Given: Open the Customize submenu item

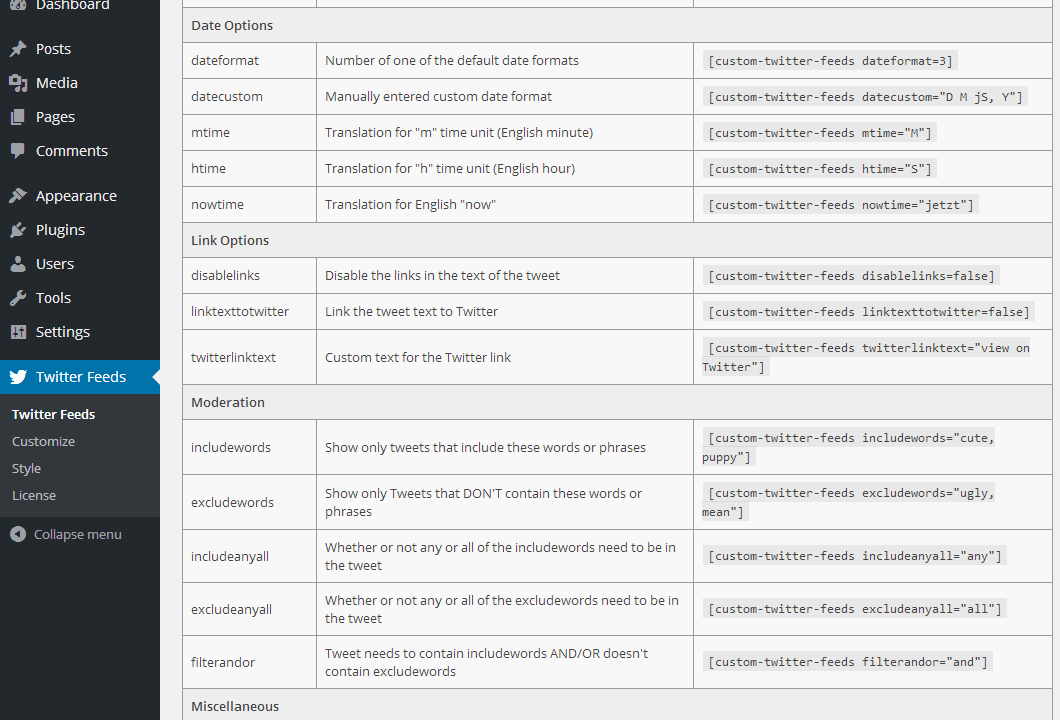Looking at the screenshot, I should (x=43, y=441).
